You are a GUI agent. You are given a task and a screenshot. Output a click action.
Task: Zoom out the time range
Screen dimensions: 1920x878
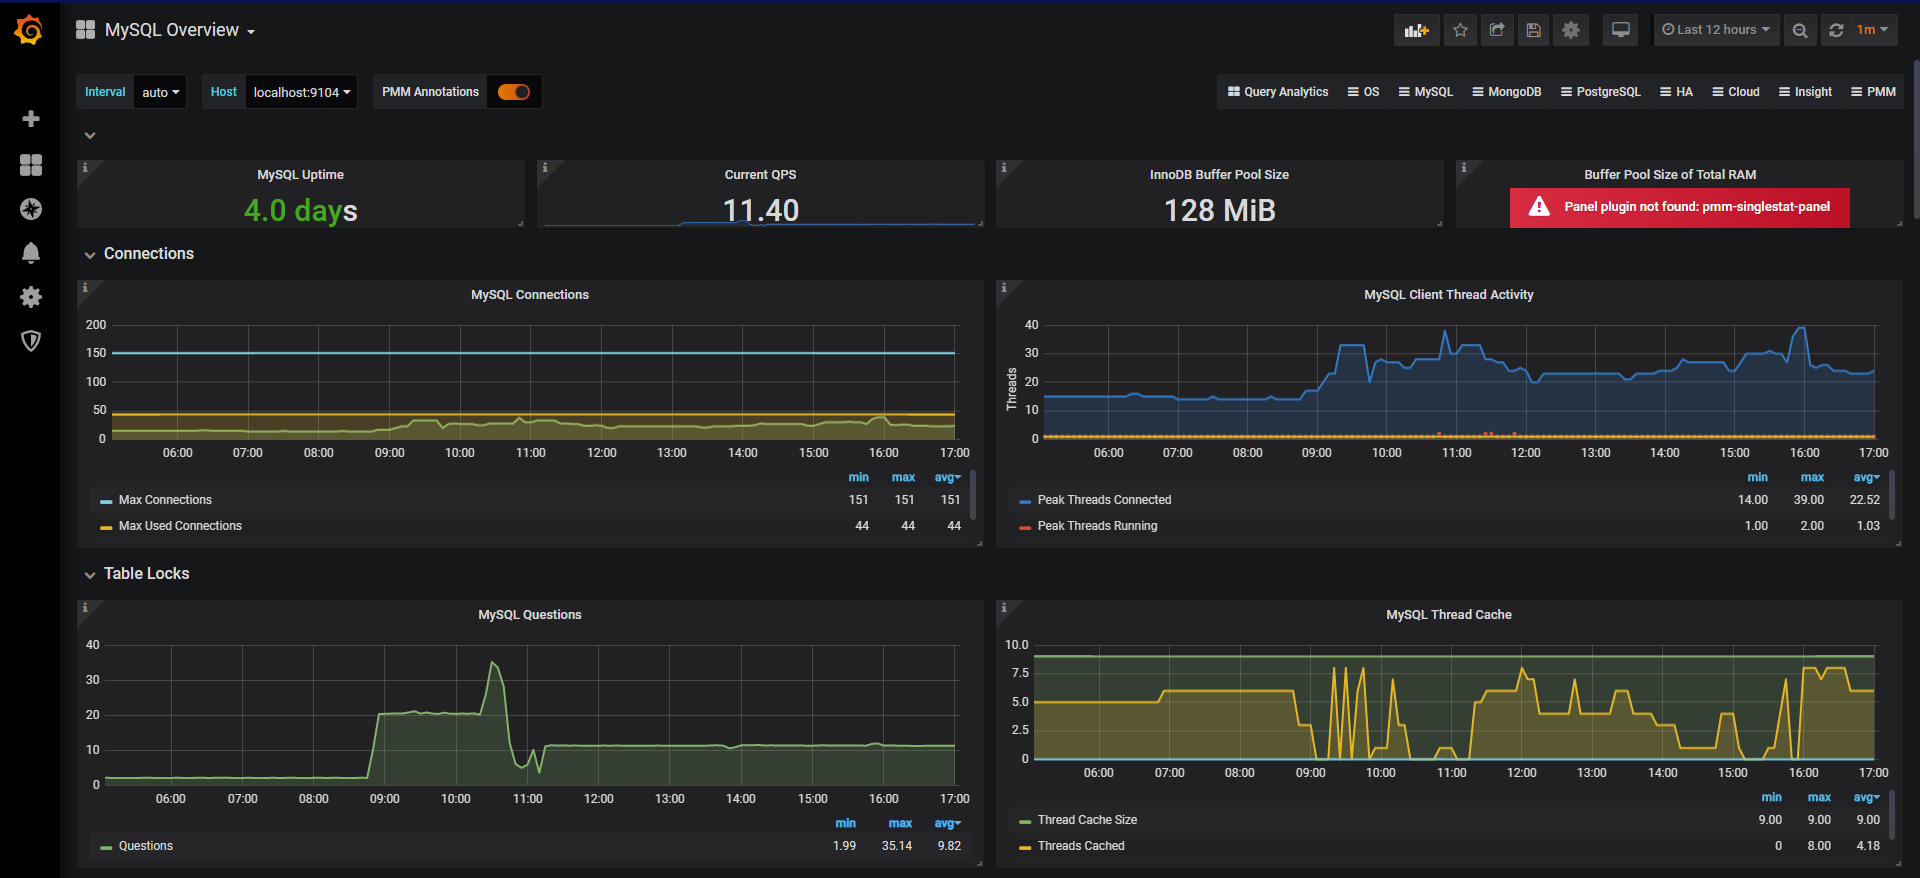tap(1800, 30)
